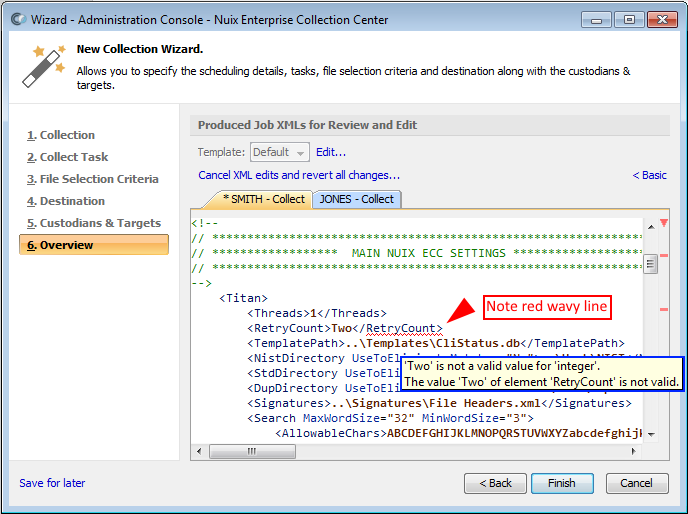Viewport: 688px width, 514px height.
Task: Click the vertical scrollbar down arrow
Action: [651, 435]
